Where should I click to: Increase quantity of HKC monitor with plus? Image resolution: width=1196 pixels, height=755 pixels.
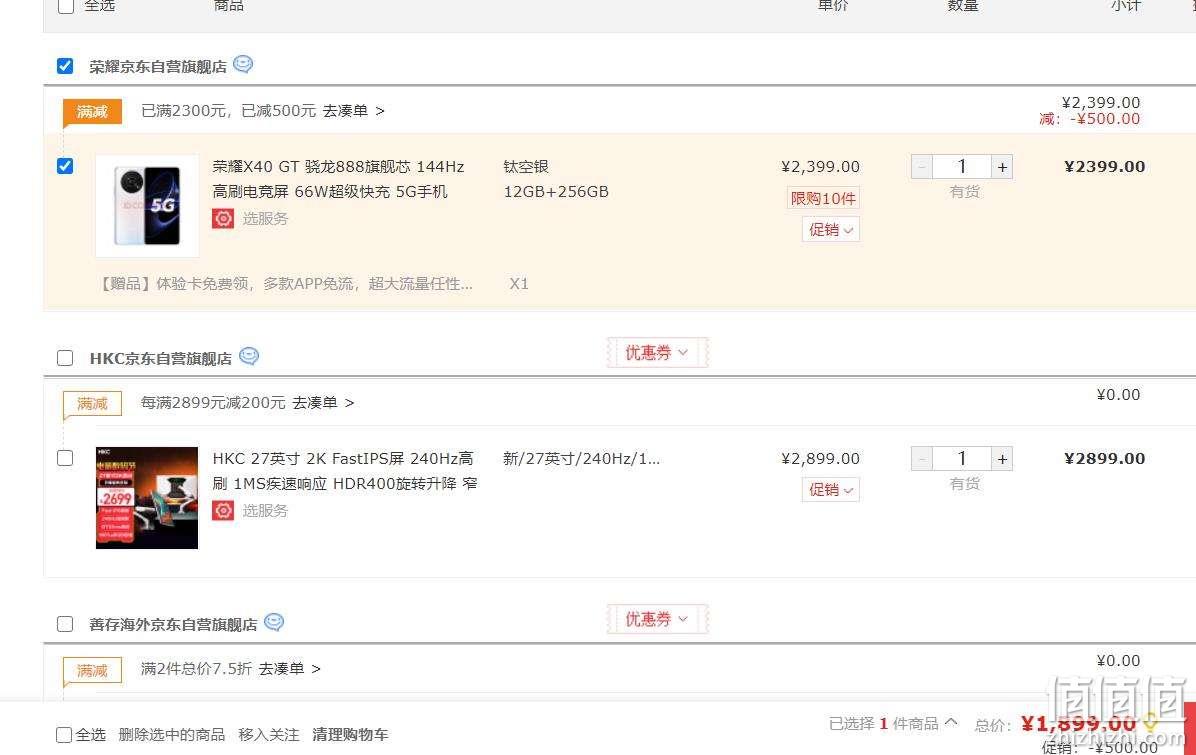(x=1002, y=459)
